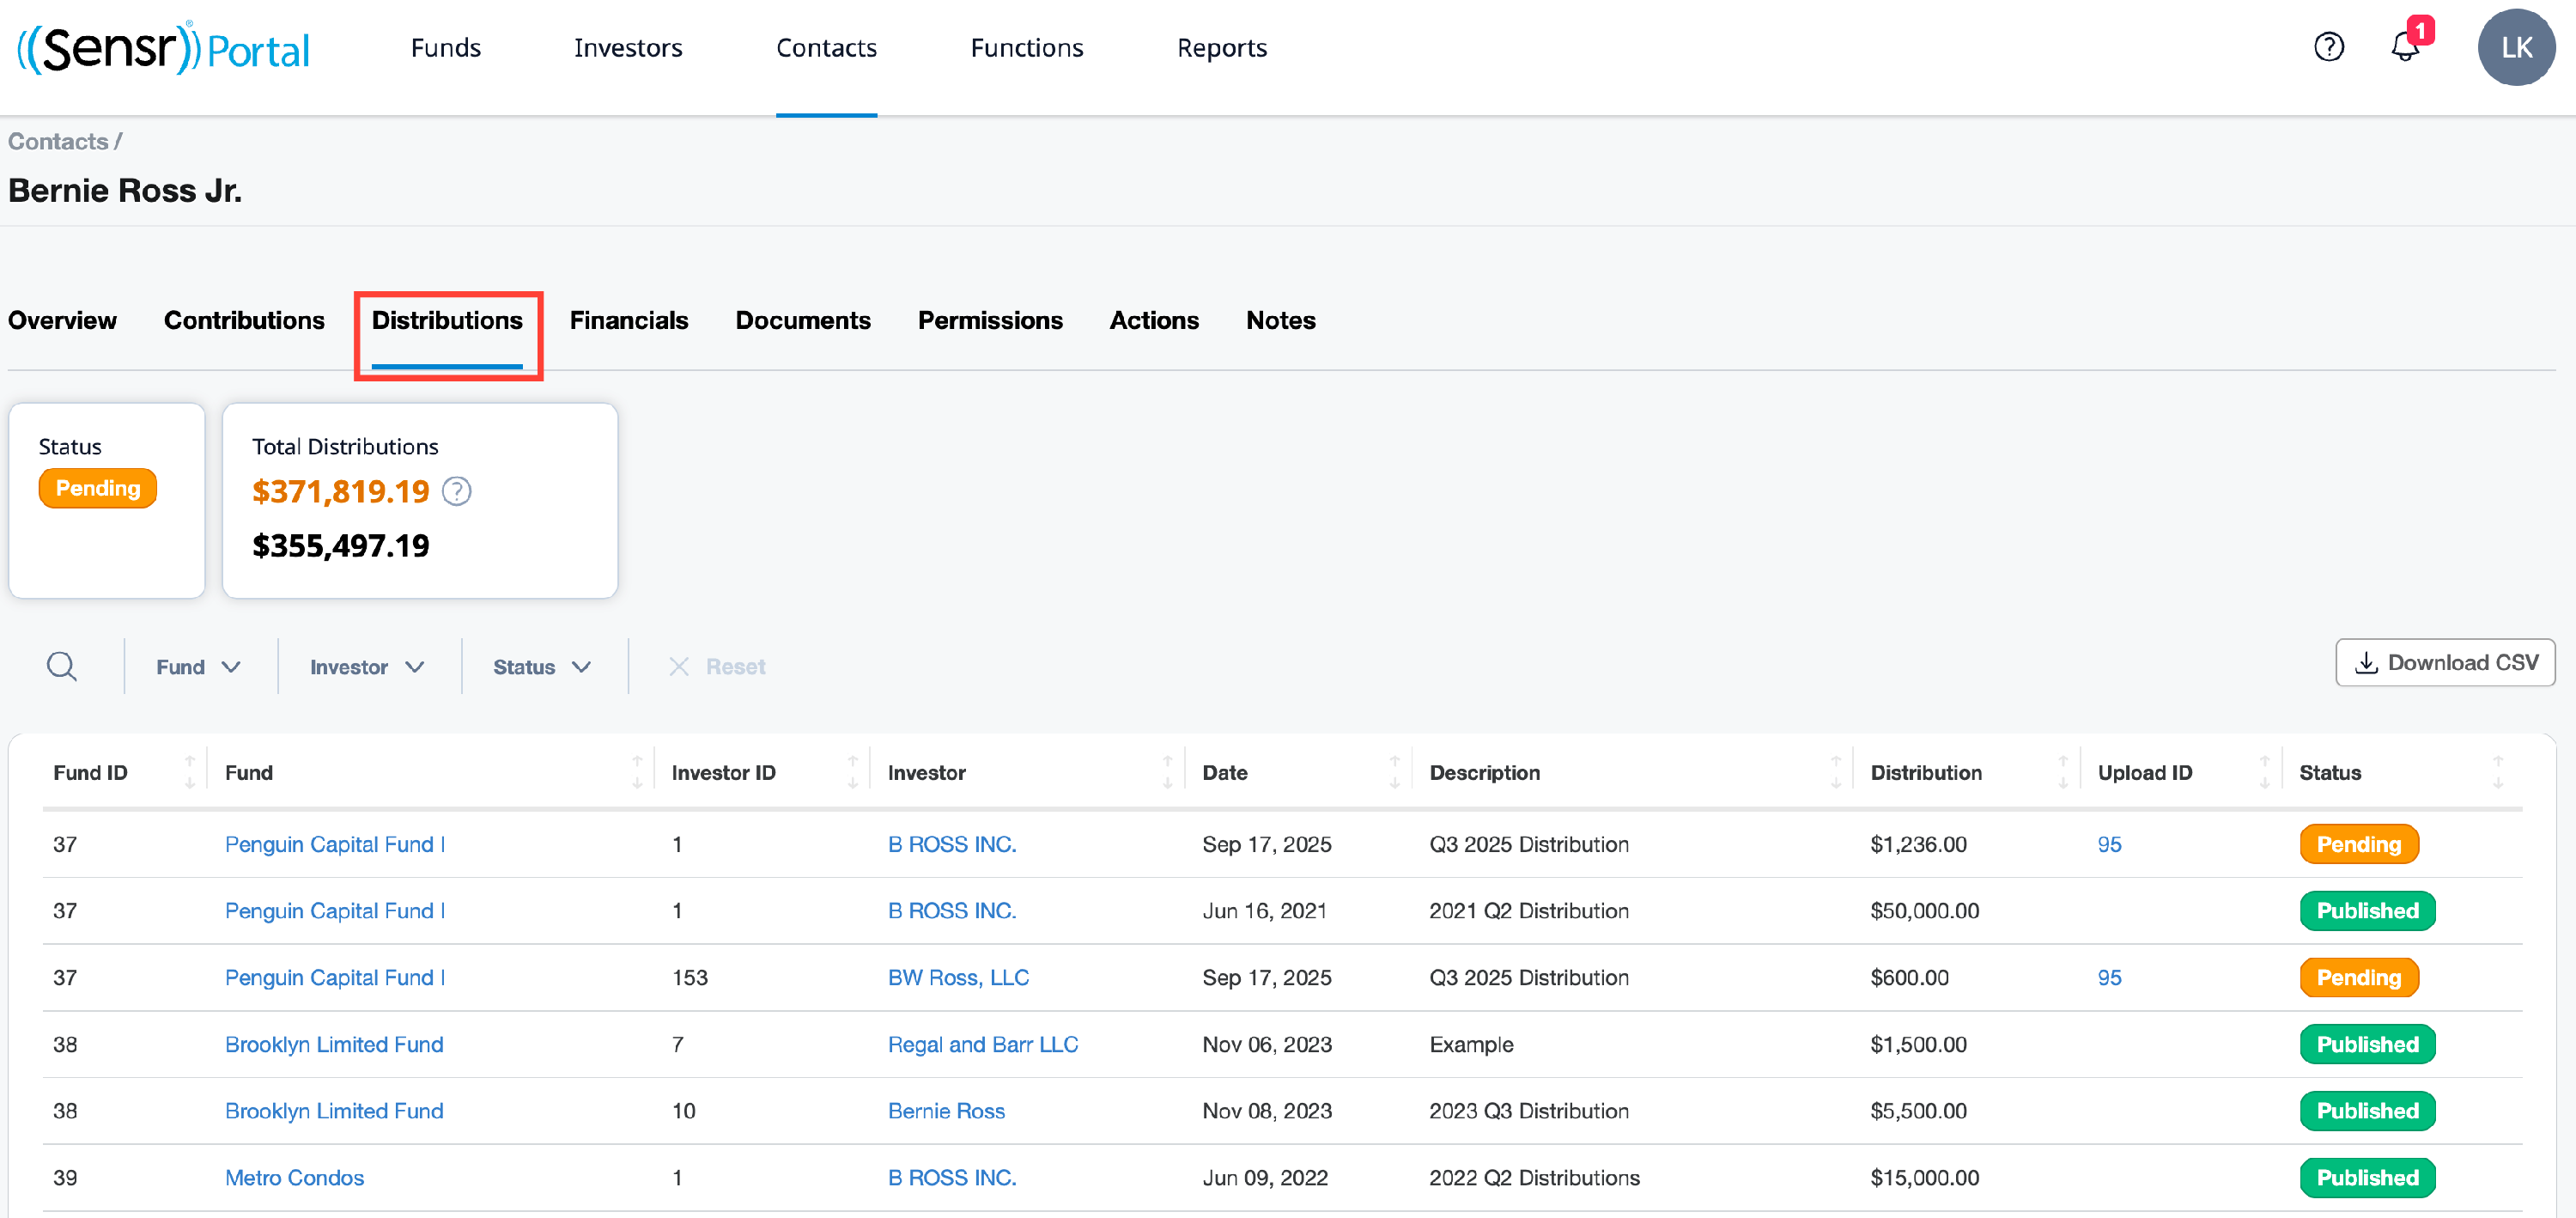
Task: Open Brooklyn Limited Fund in Example row
Action: (x=334, y=1045)
